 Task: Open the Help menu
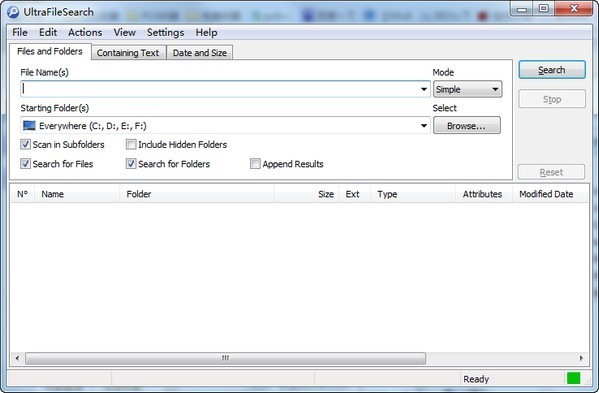coord(206,32)
